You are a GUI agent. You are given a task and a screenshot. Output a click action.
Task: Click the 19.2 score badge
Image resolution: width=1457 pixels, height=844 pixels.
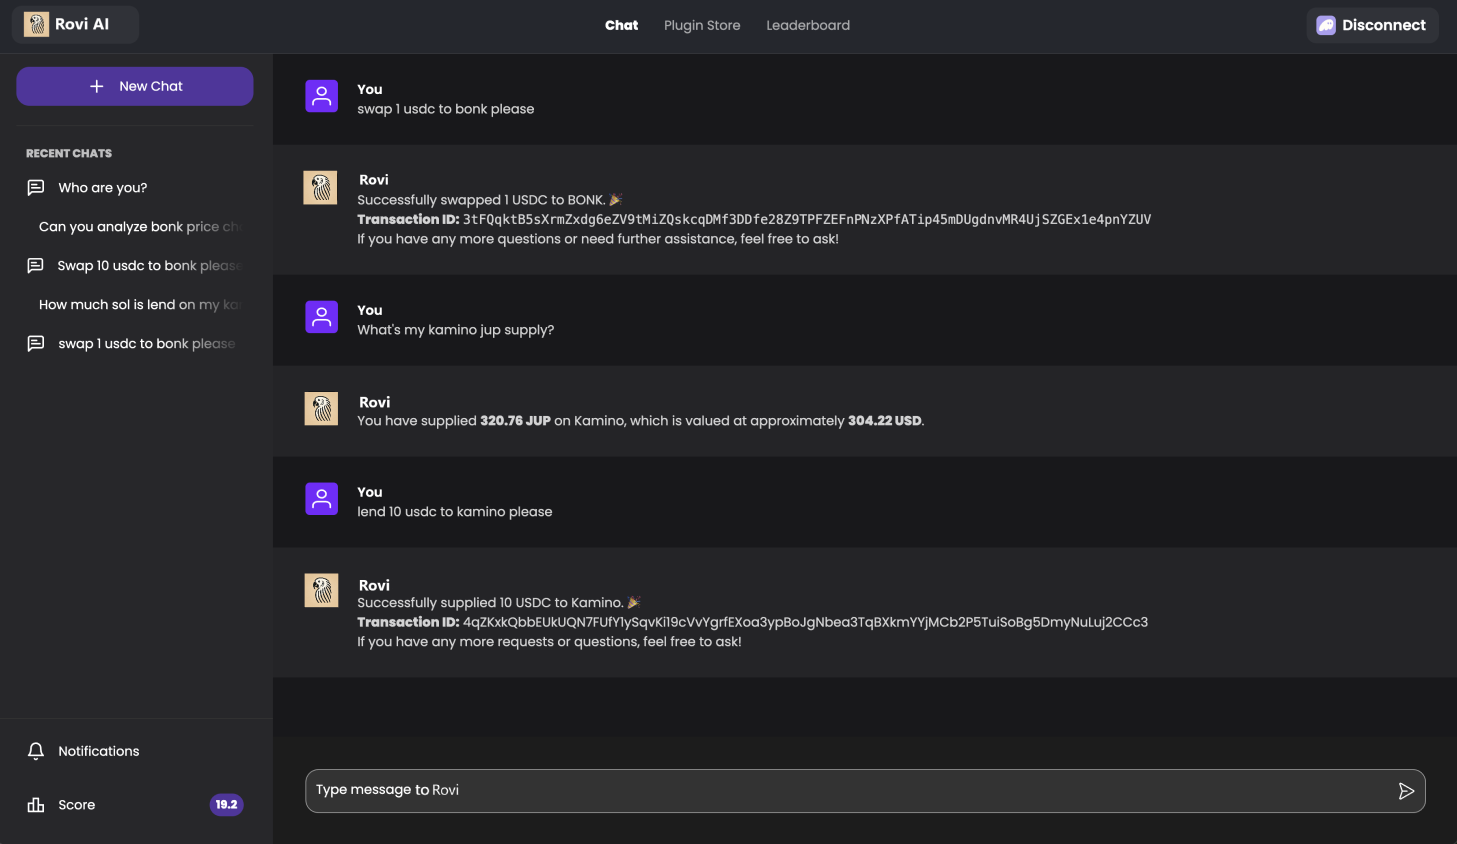[x=227, y=805]
